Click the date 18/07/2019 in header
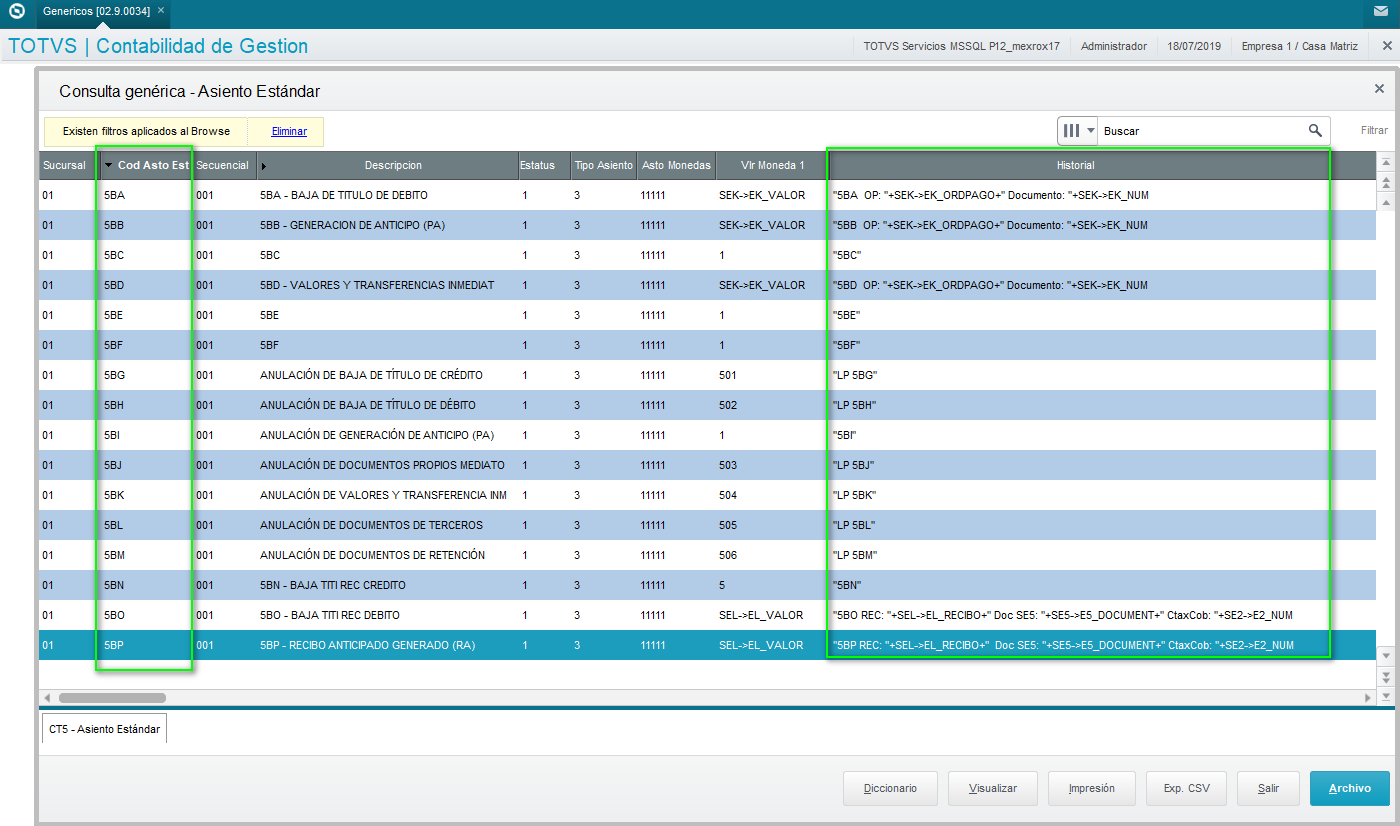This screenshot has width=1400, height=826. click(1194, 46)
